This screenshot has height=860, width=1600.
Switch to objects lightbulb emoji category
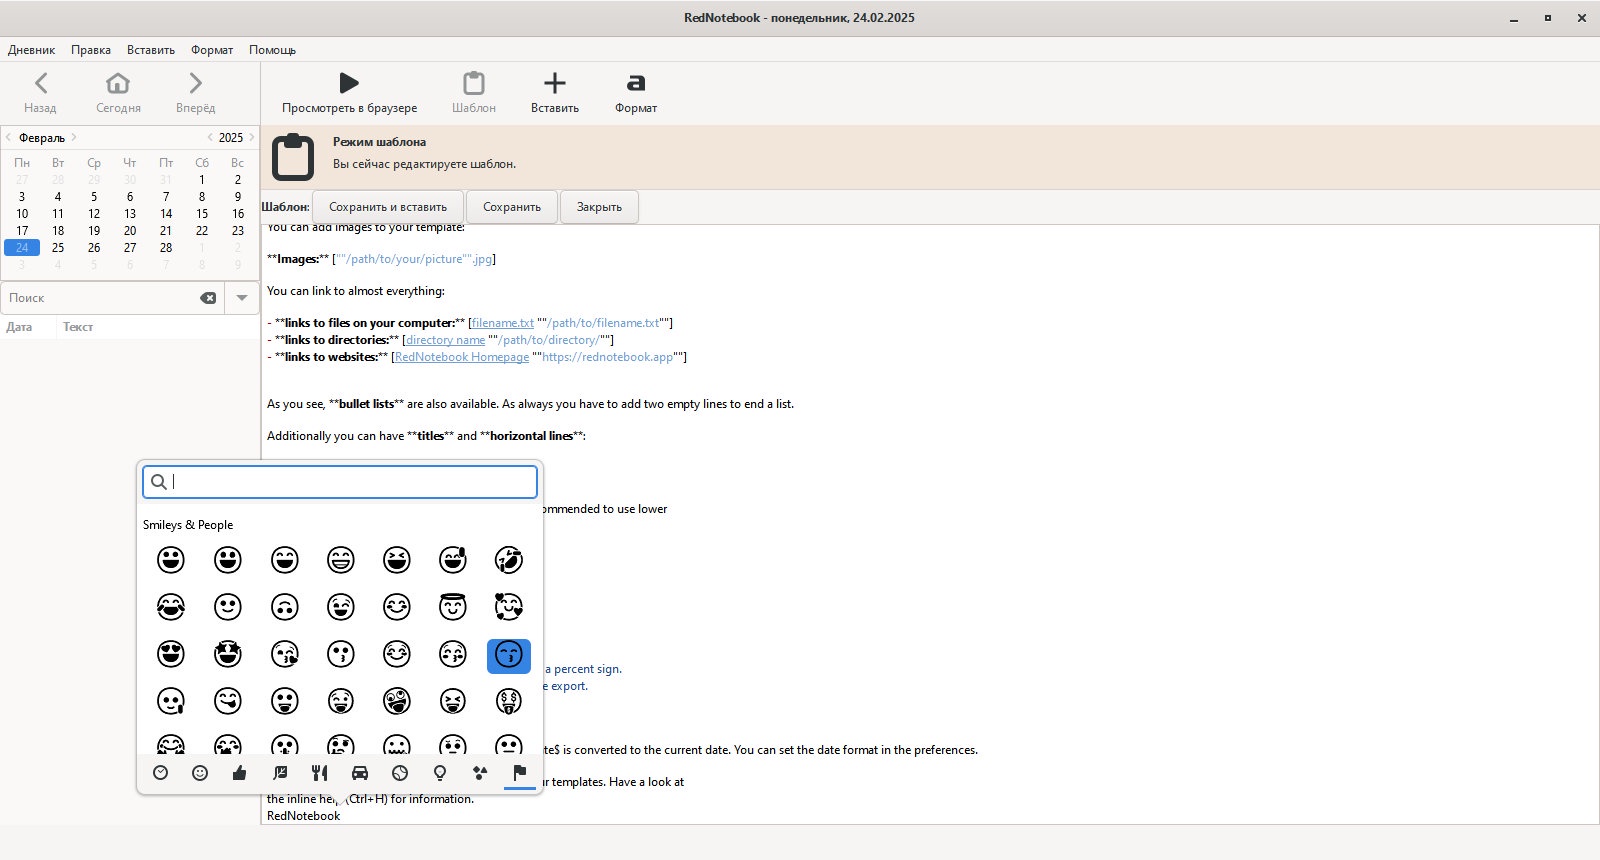[x=440, y=773]
